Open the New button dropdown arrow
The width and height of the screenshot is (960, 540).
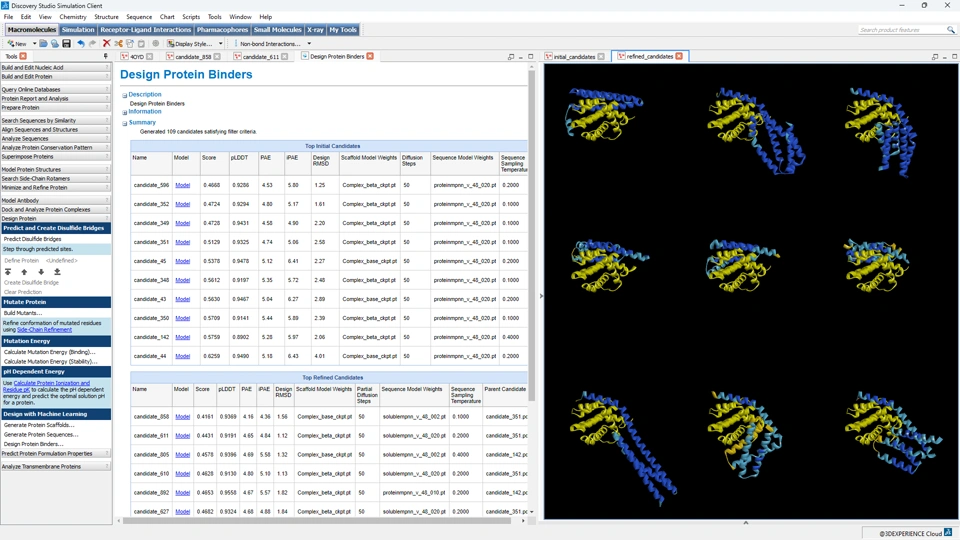click(34, 43)
